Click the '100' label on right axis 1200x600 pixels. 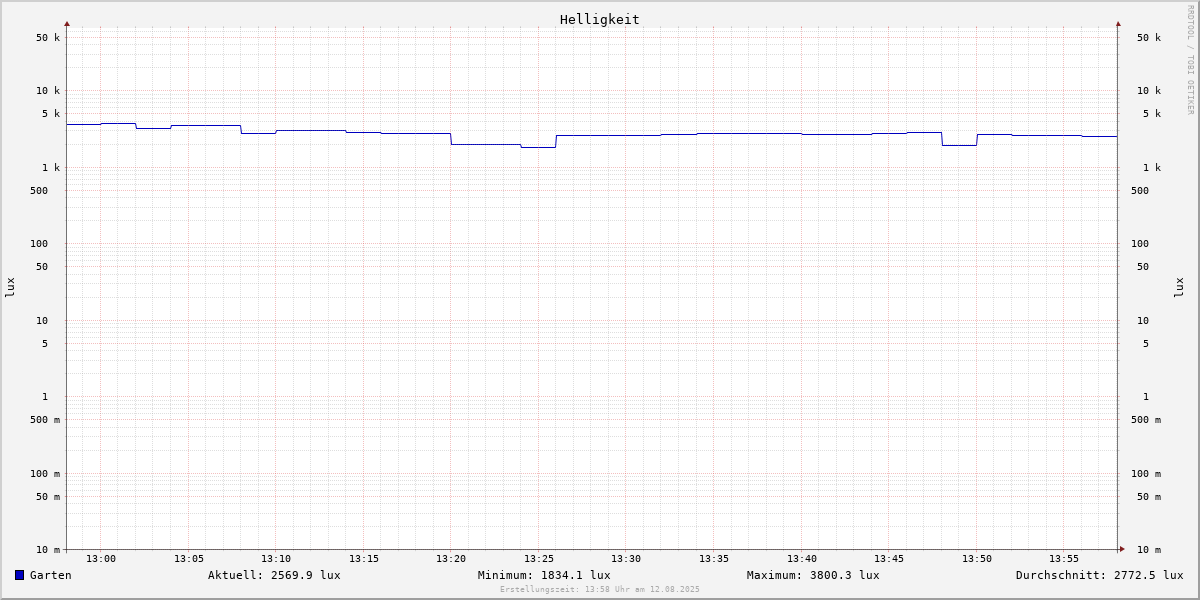1140,244
